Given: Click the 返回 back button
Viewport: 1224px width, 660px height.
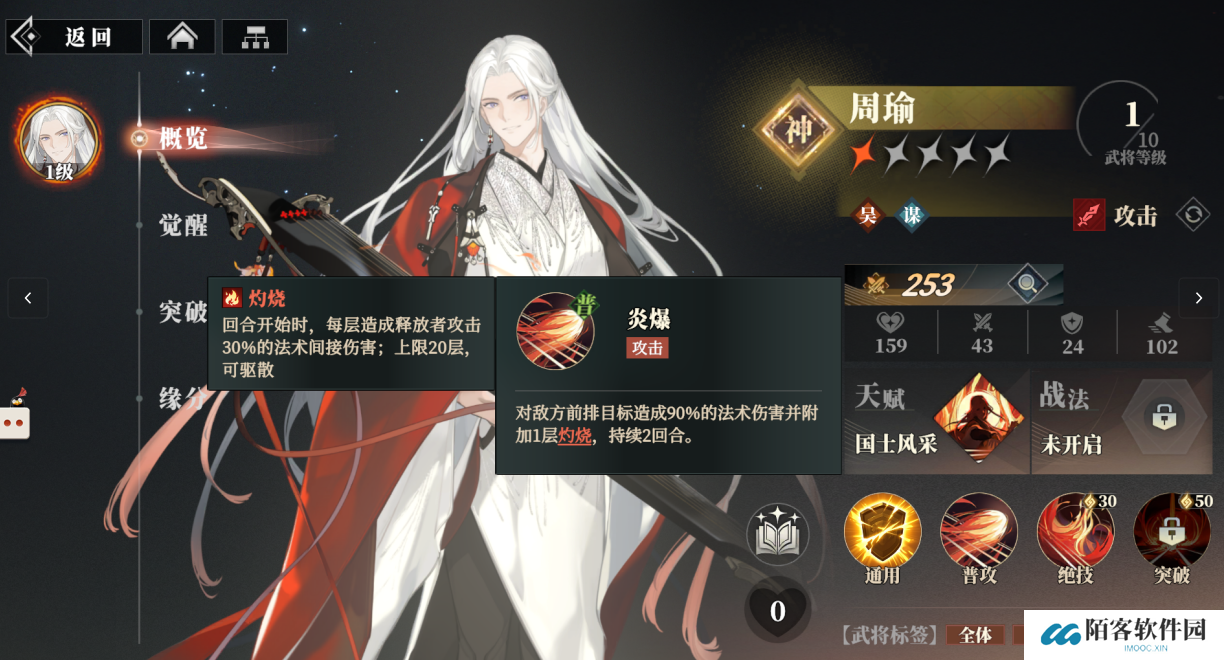Looking at the screenshot, I should [x=75, y=37].
